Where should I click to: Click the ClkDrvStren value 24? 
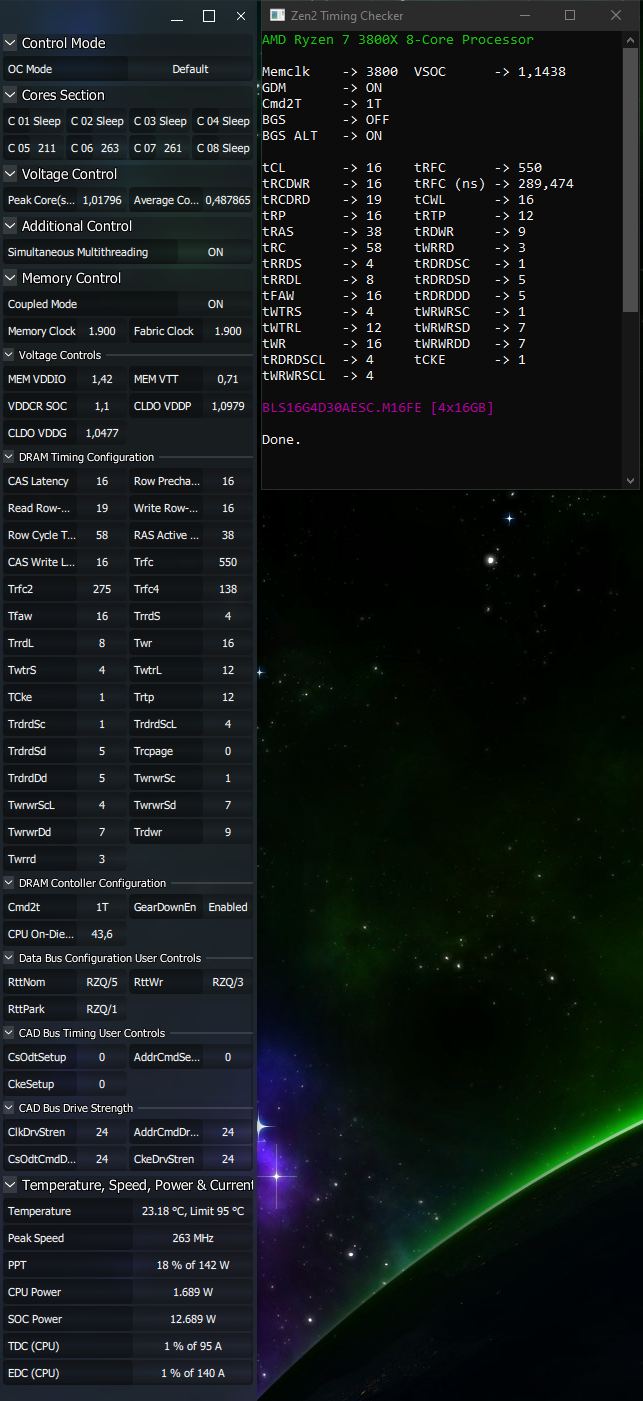[102, 1132]
